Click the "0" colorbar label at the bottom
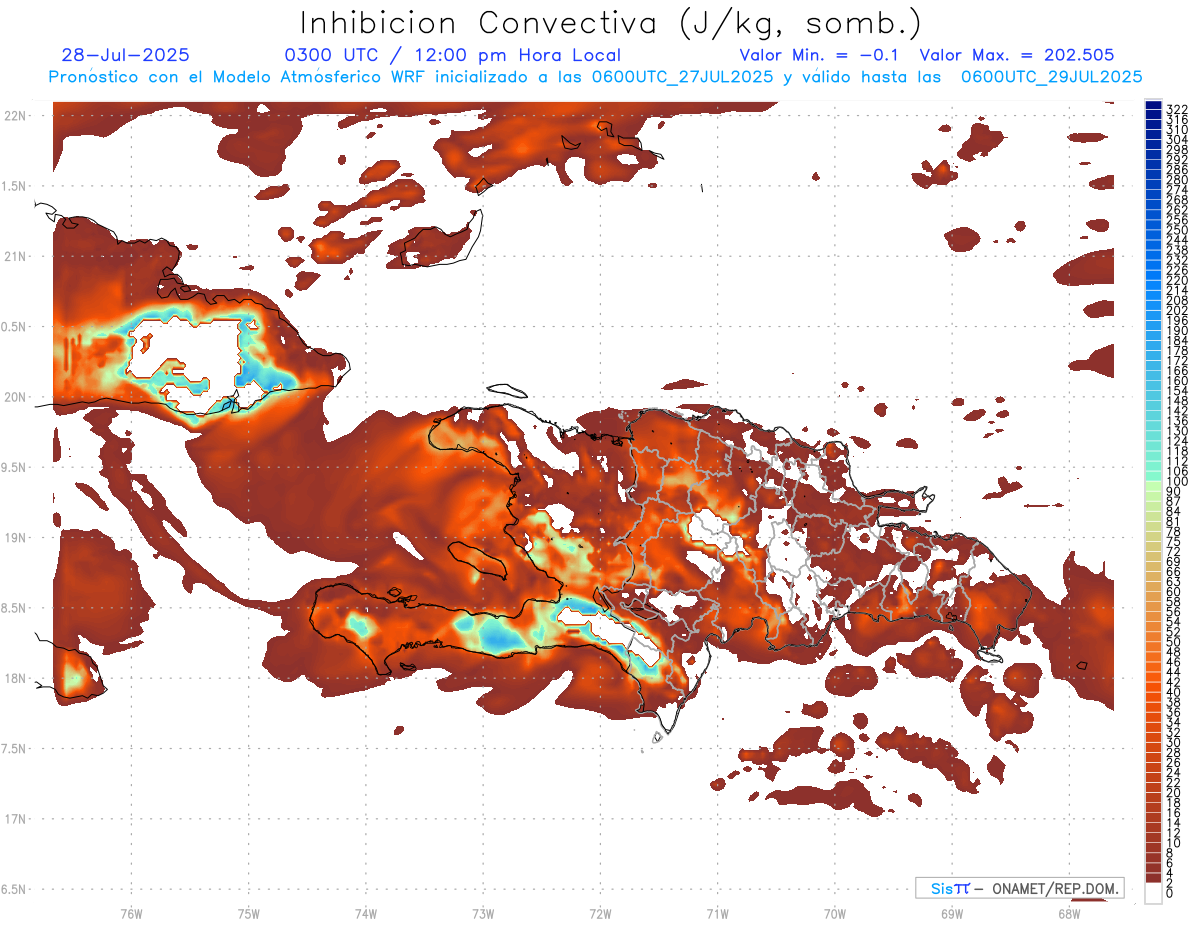1200x927 pixels. tap(1170, 893)
